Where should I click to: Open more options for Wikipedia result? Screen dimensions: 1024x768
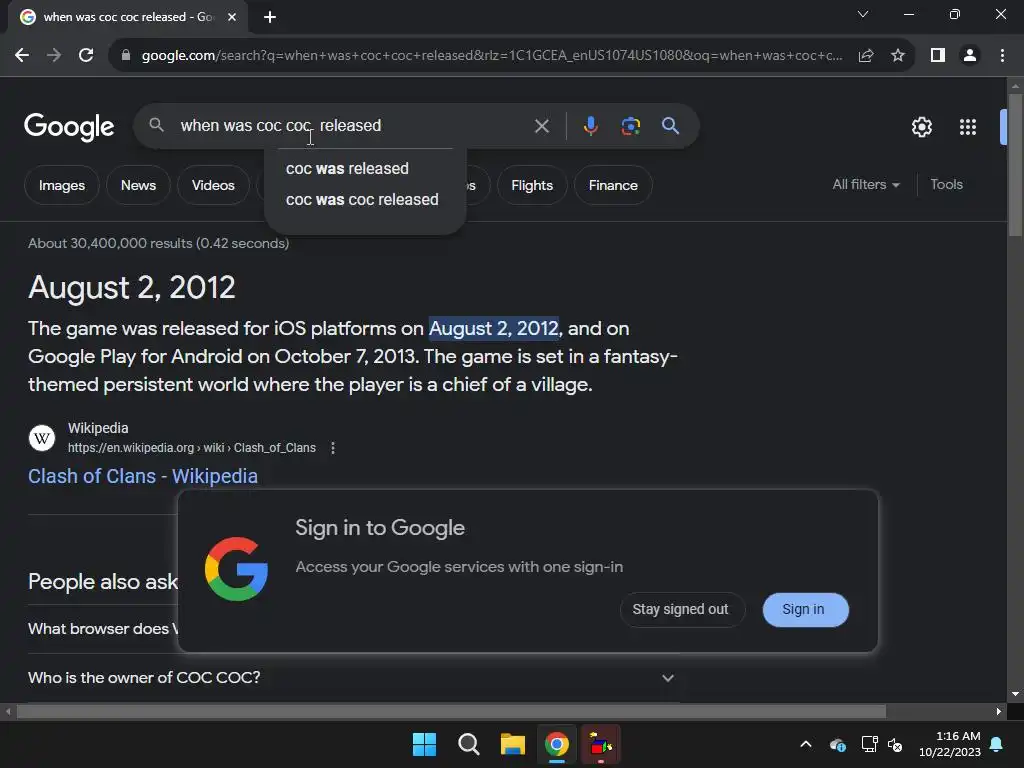pyautogui.click(x=333, y=448)
